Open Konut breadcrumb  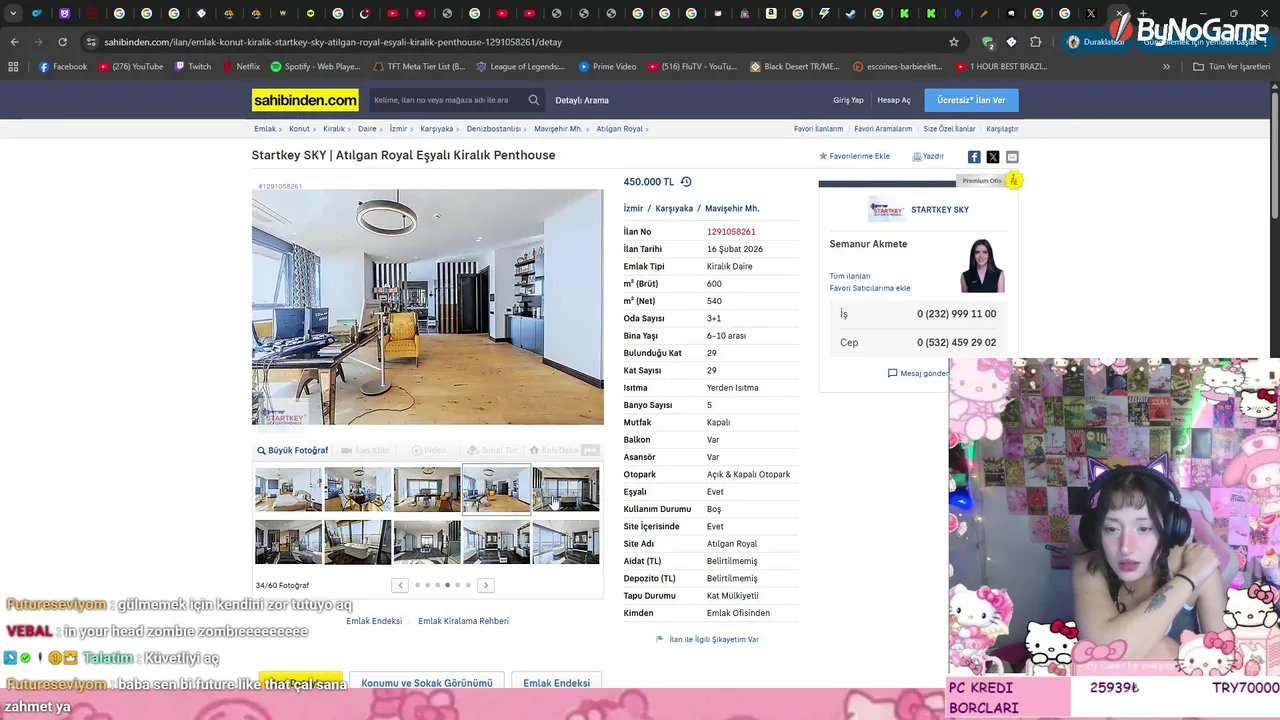[299, 129]
